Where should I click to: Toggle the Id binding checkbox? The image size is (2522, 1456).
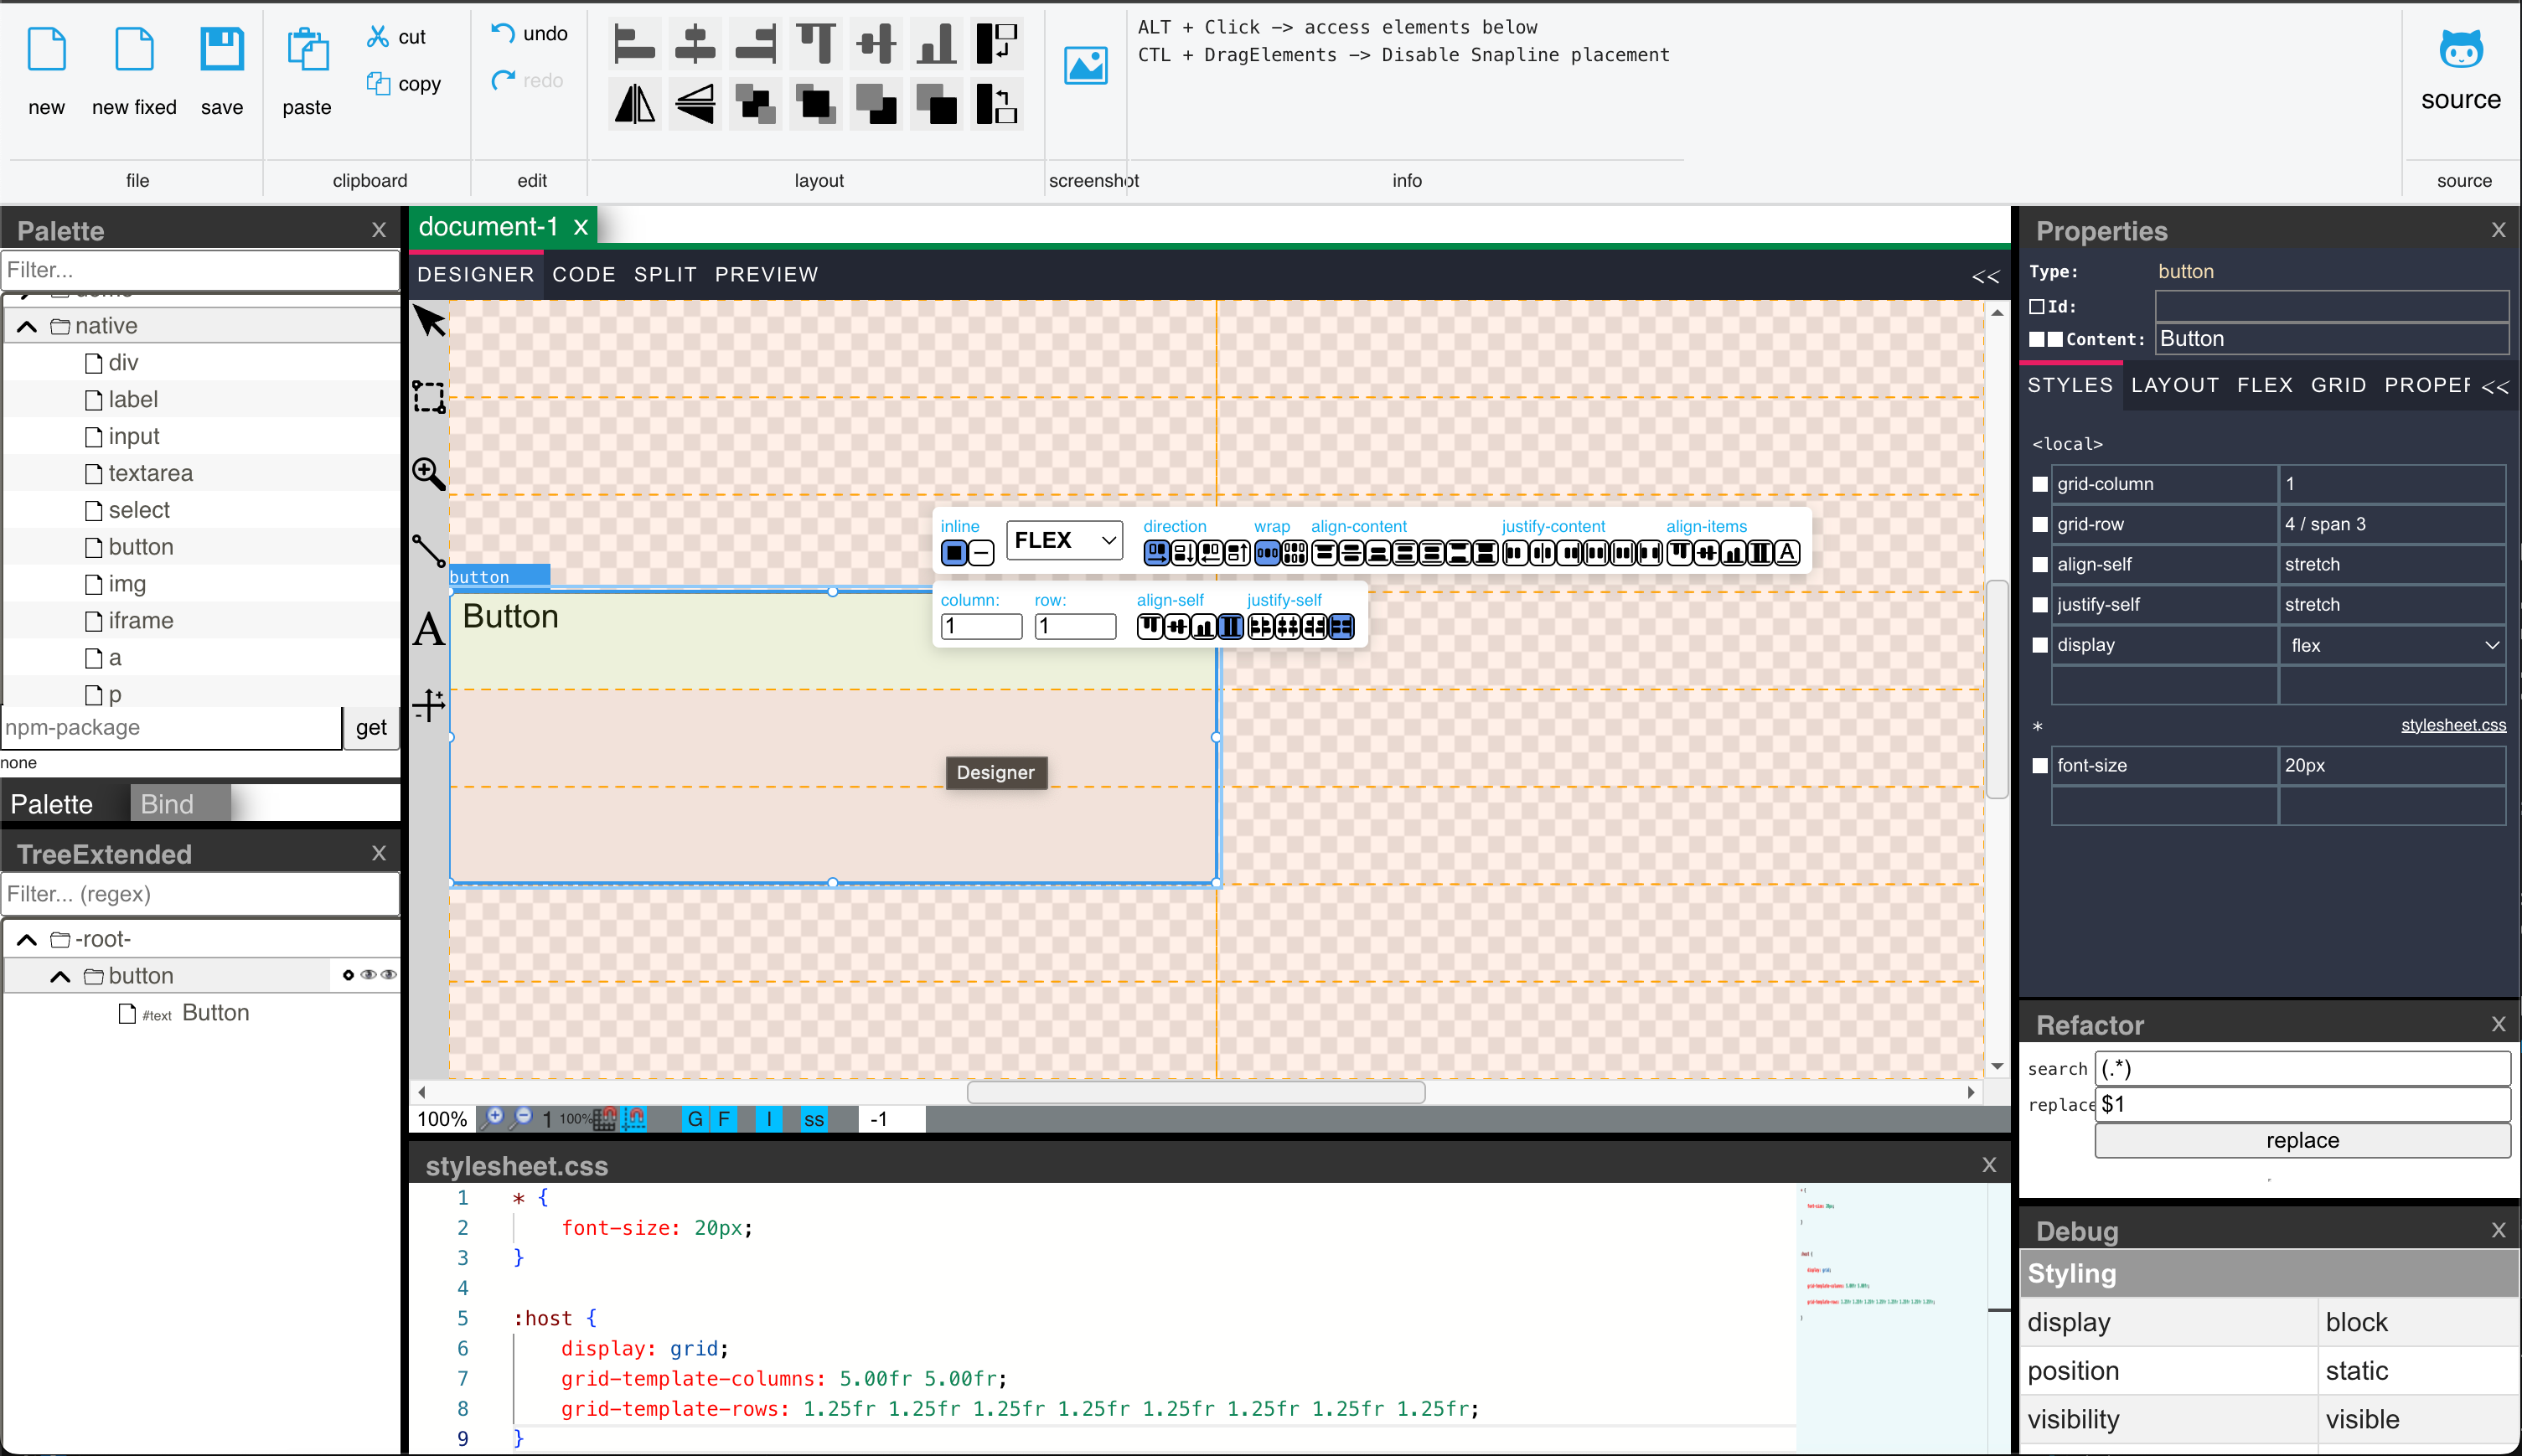2036,307
